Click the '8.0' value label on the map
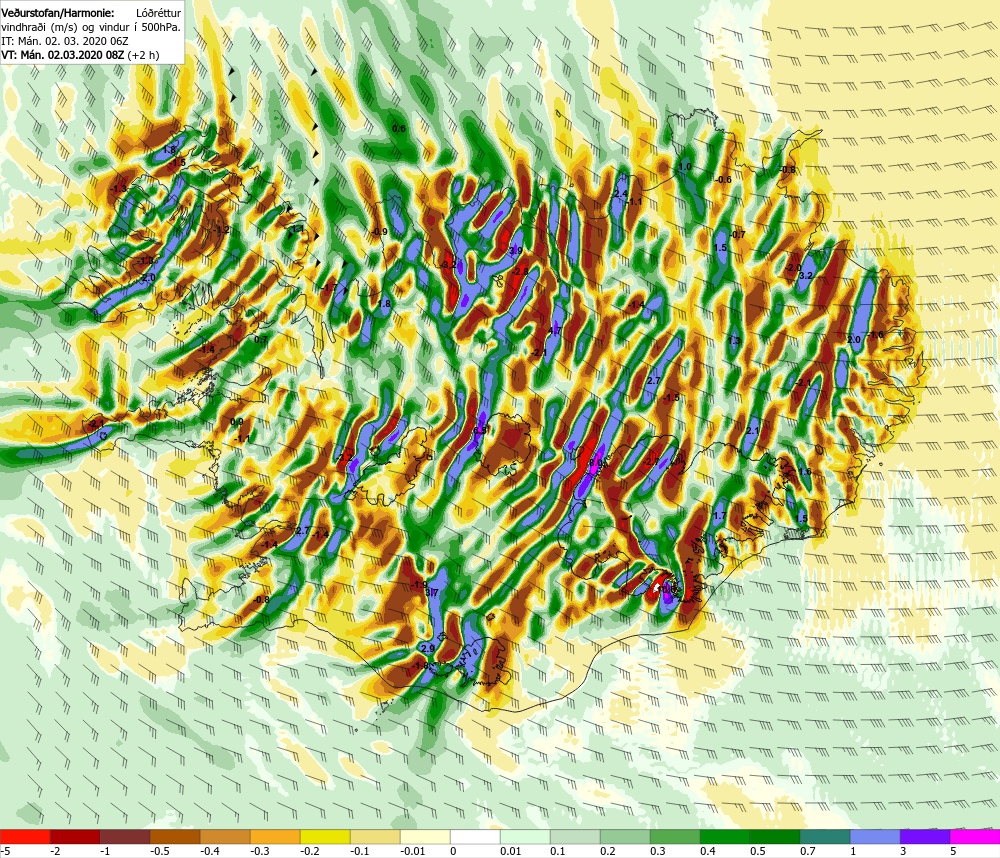The height and width of the screenshot is (858, 1000). coord(596,463)
